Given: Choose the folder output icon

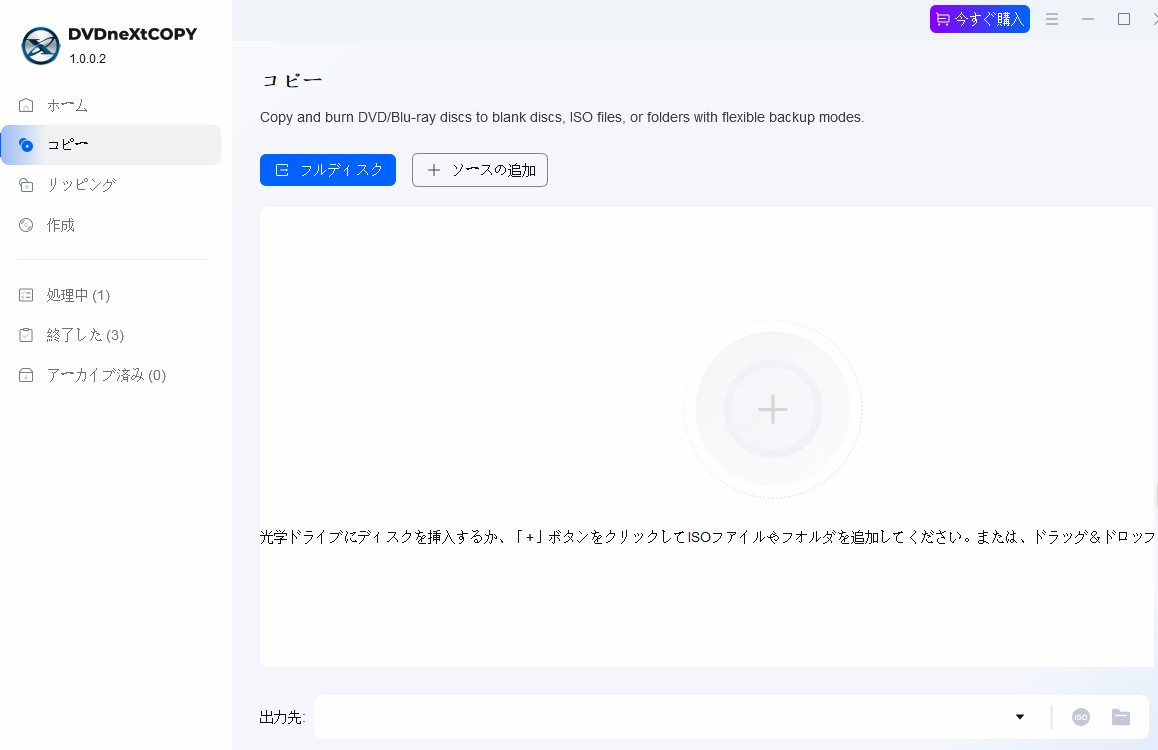Looking at the screenshot, I should tap(1120, 717).
